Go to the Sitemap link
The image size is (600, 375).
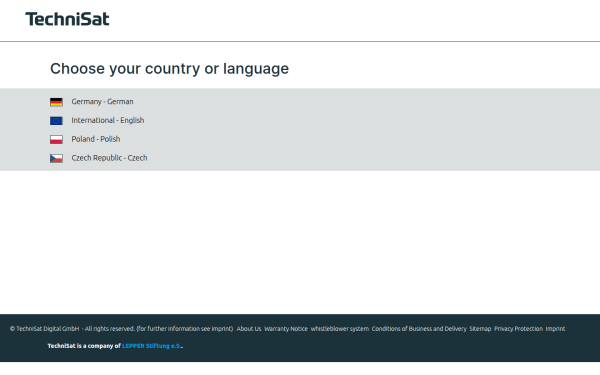coord(480,329)
